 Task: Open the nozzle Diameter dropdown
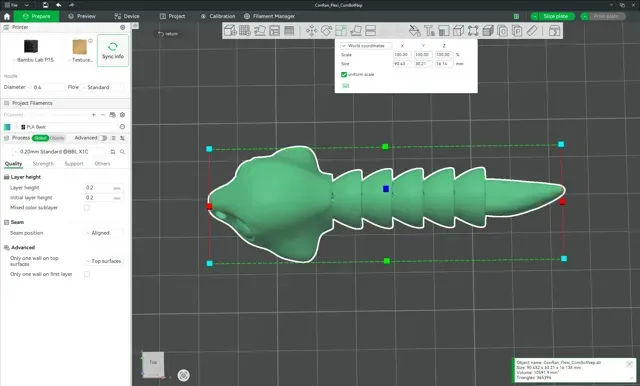coord(47,87)
